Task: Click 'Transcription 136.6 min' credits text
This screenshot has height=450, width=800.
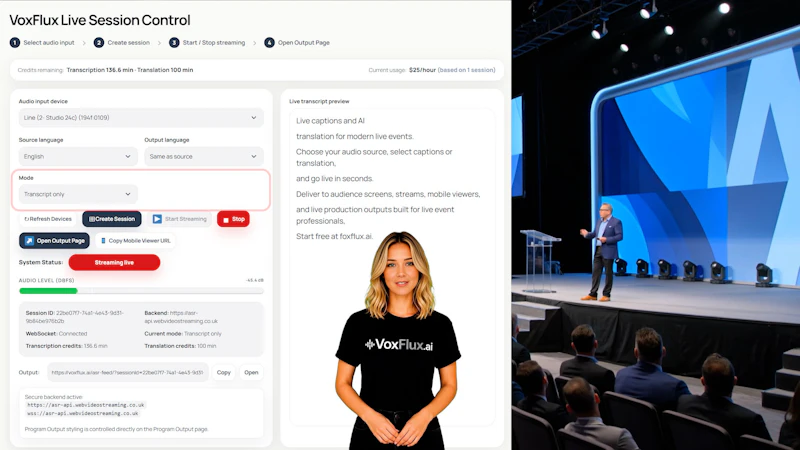Action: (100, 70)
